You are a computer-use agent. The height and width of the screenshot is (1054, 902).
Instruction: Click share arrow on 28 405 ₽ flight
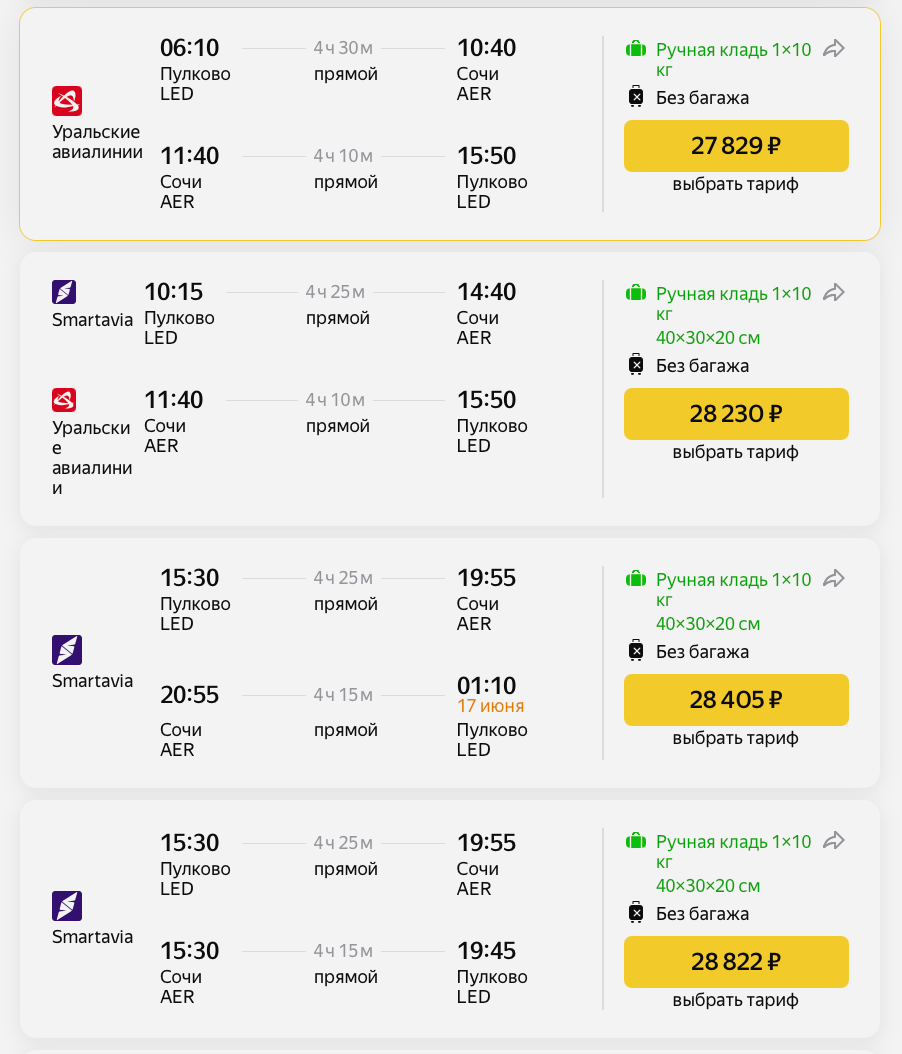[x=834, y=579]
